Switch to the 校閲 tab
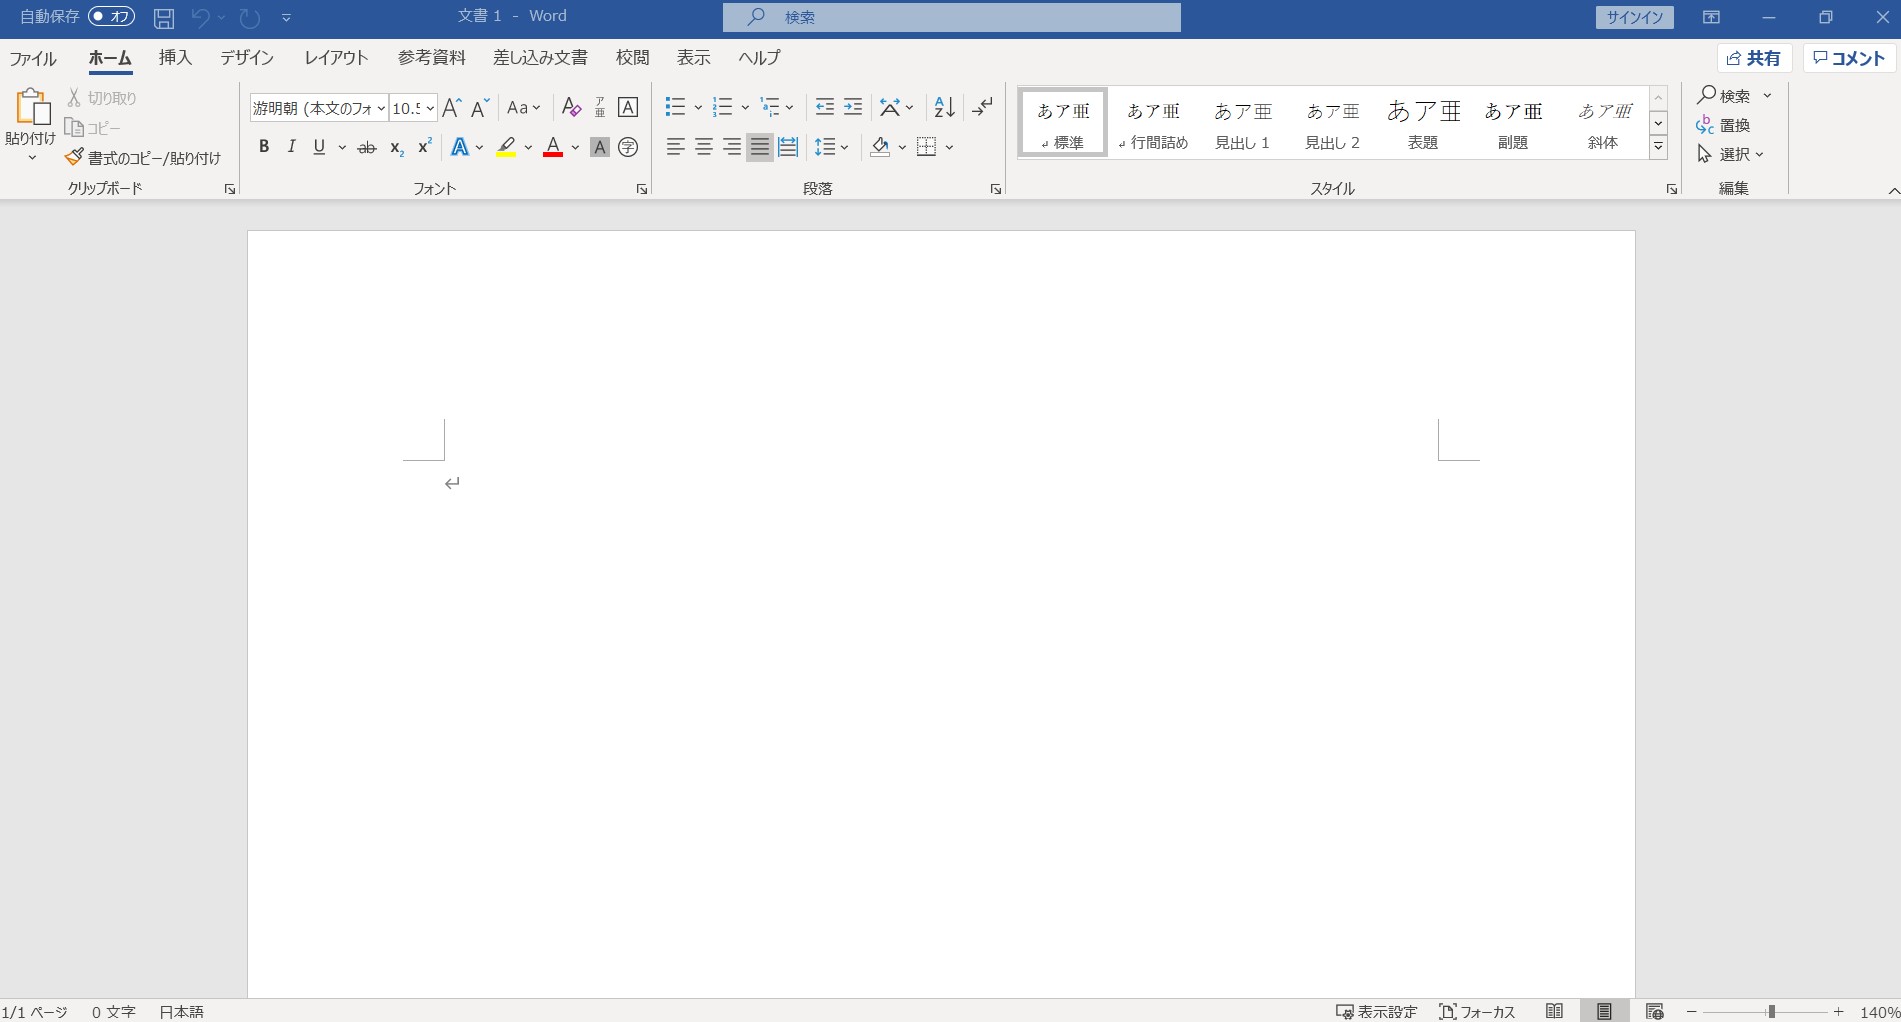The width and height of the screenshot is (1901, 1022). coord(632,58)
